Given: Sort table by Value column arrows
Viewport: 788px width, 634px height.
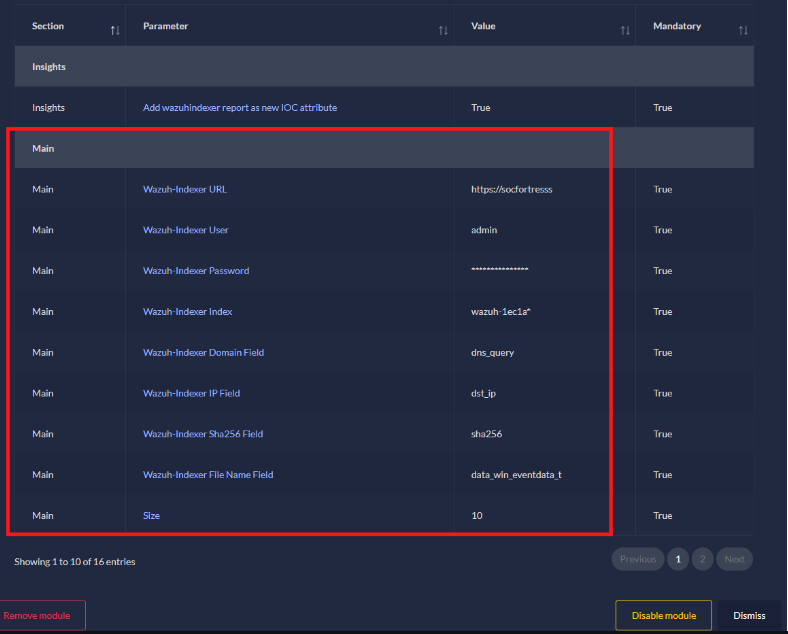Looking at the screenshot, I should 625,31.
